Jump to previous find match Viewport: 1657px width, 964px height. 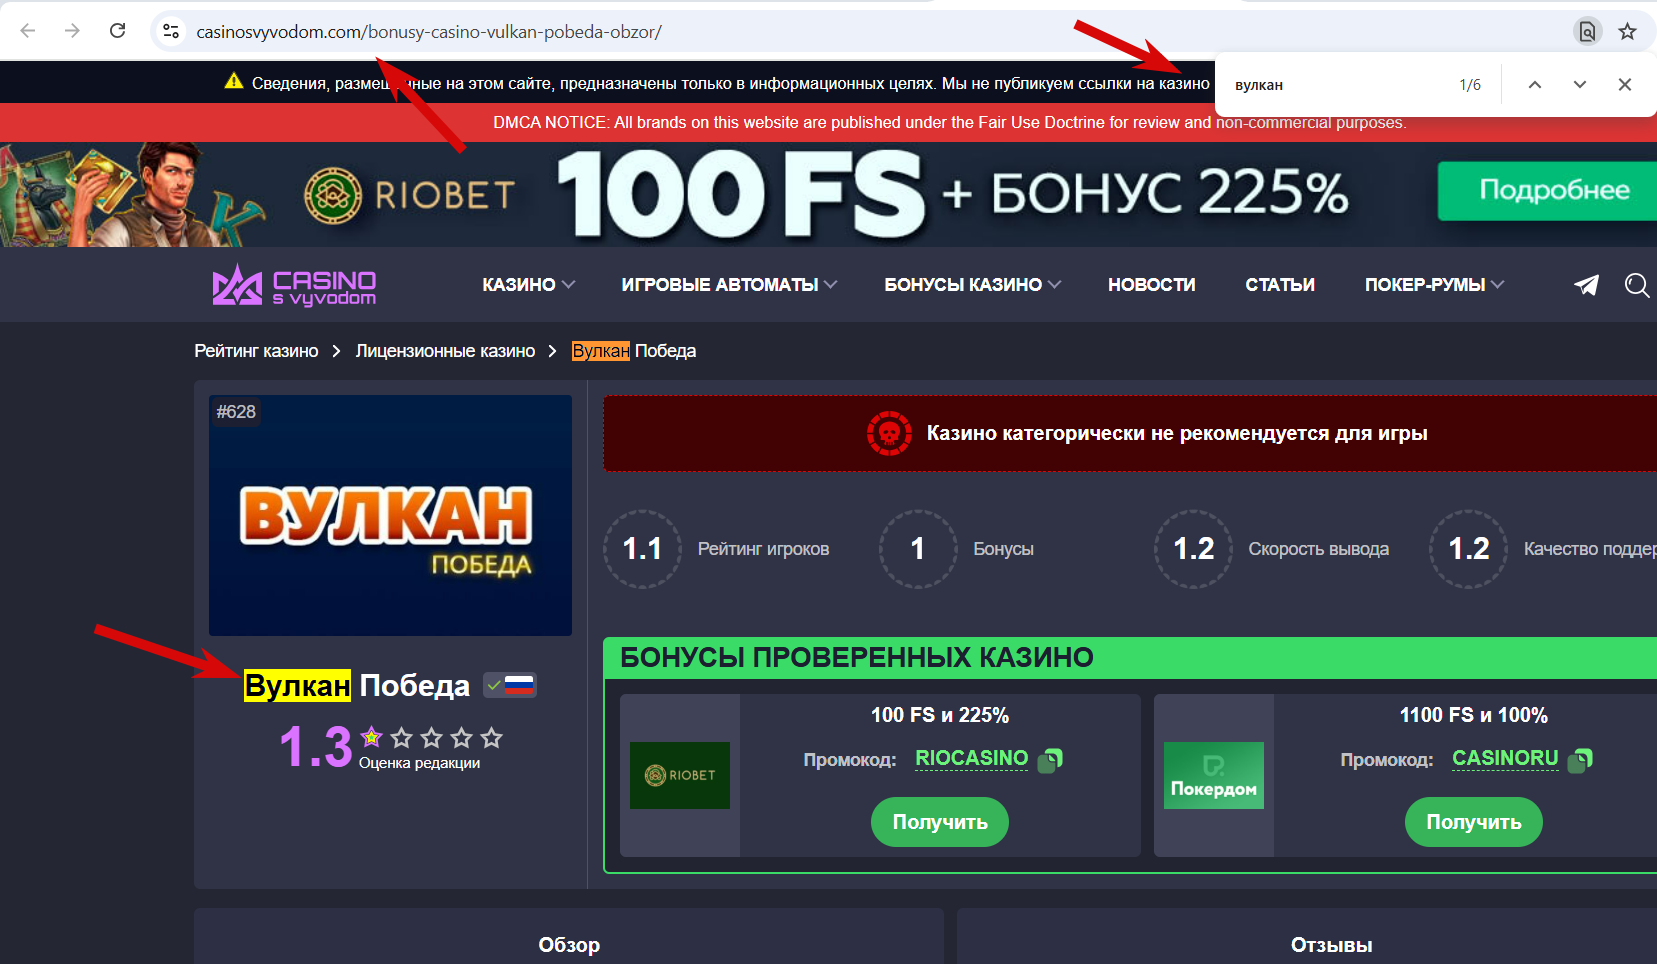tap(1535, 85)
